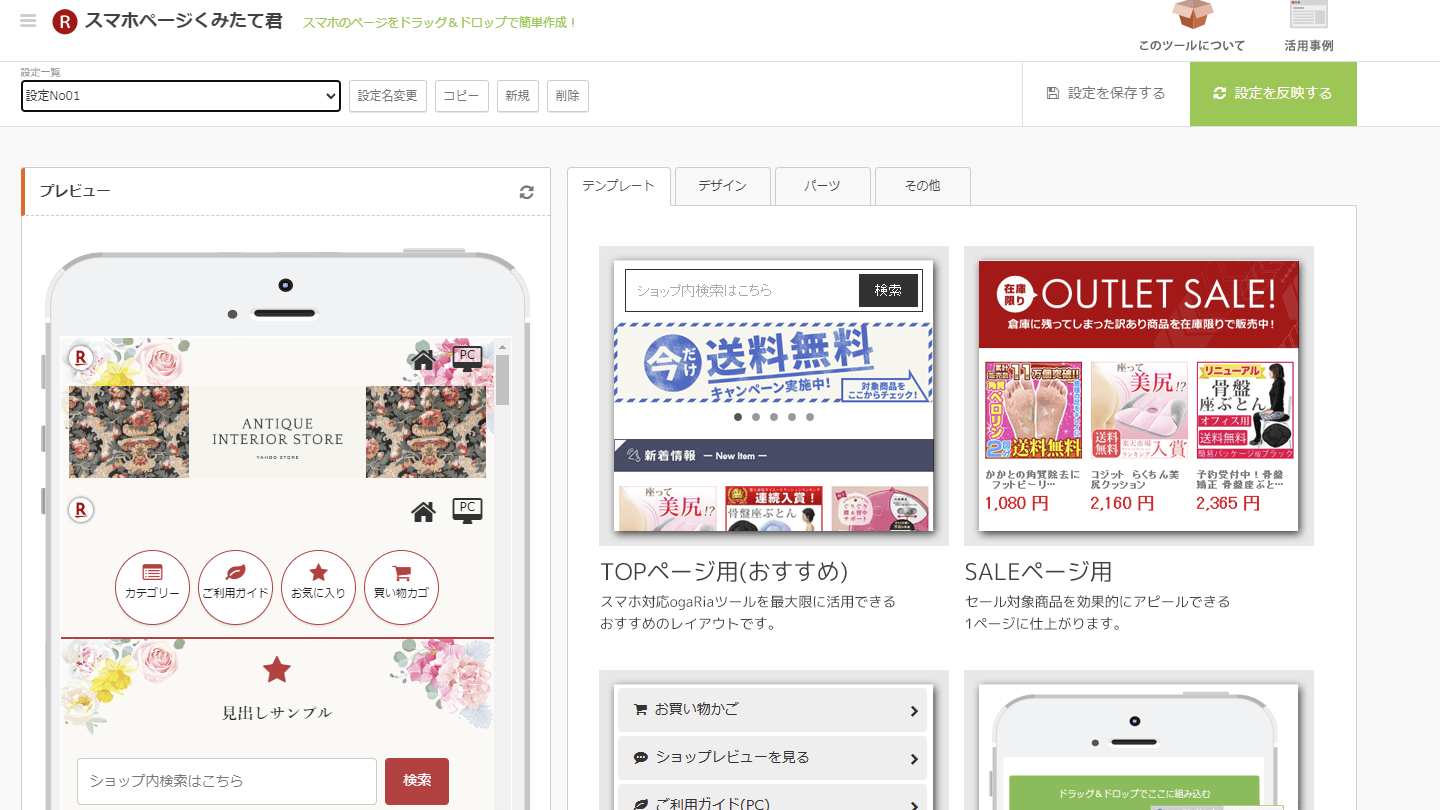1440x810 pixels.
Task: Open the hamburger menu icon
Action: (28, 21)
